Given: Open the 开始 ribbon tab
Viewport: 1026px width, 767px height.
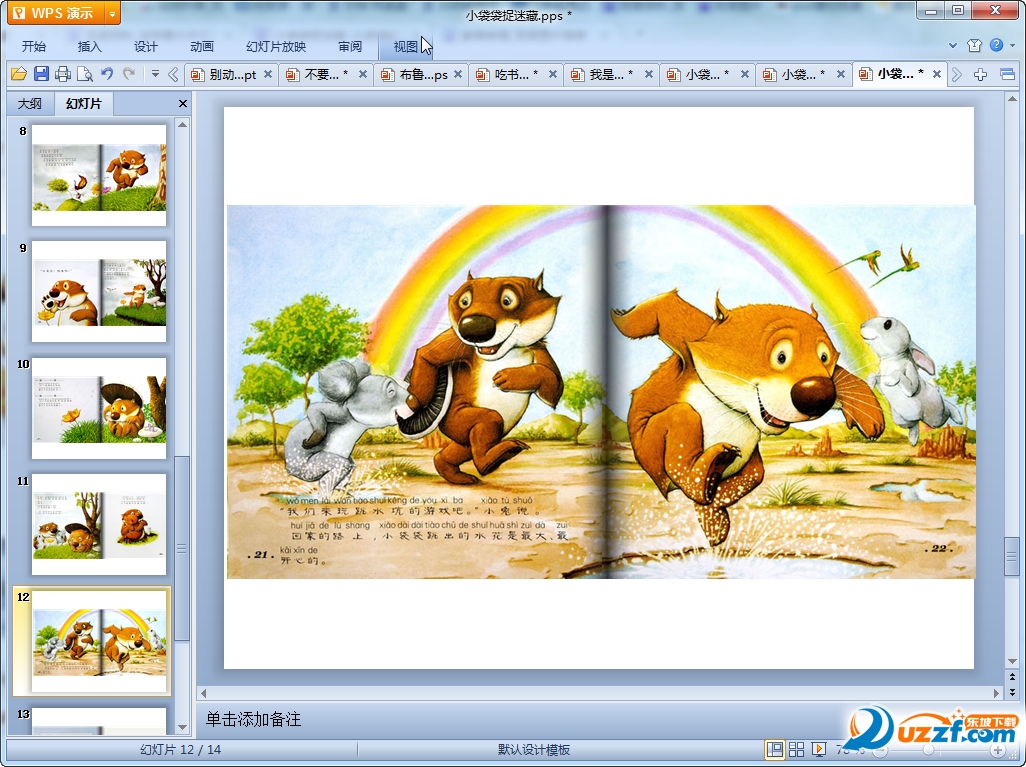Looking at the screenshot, I should point(34,46).
